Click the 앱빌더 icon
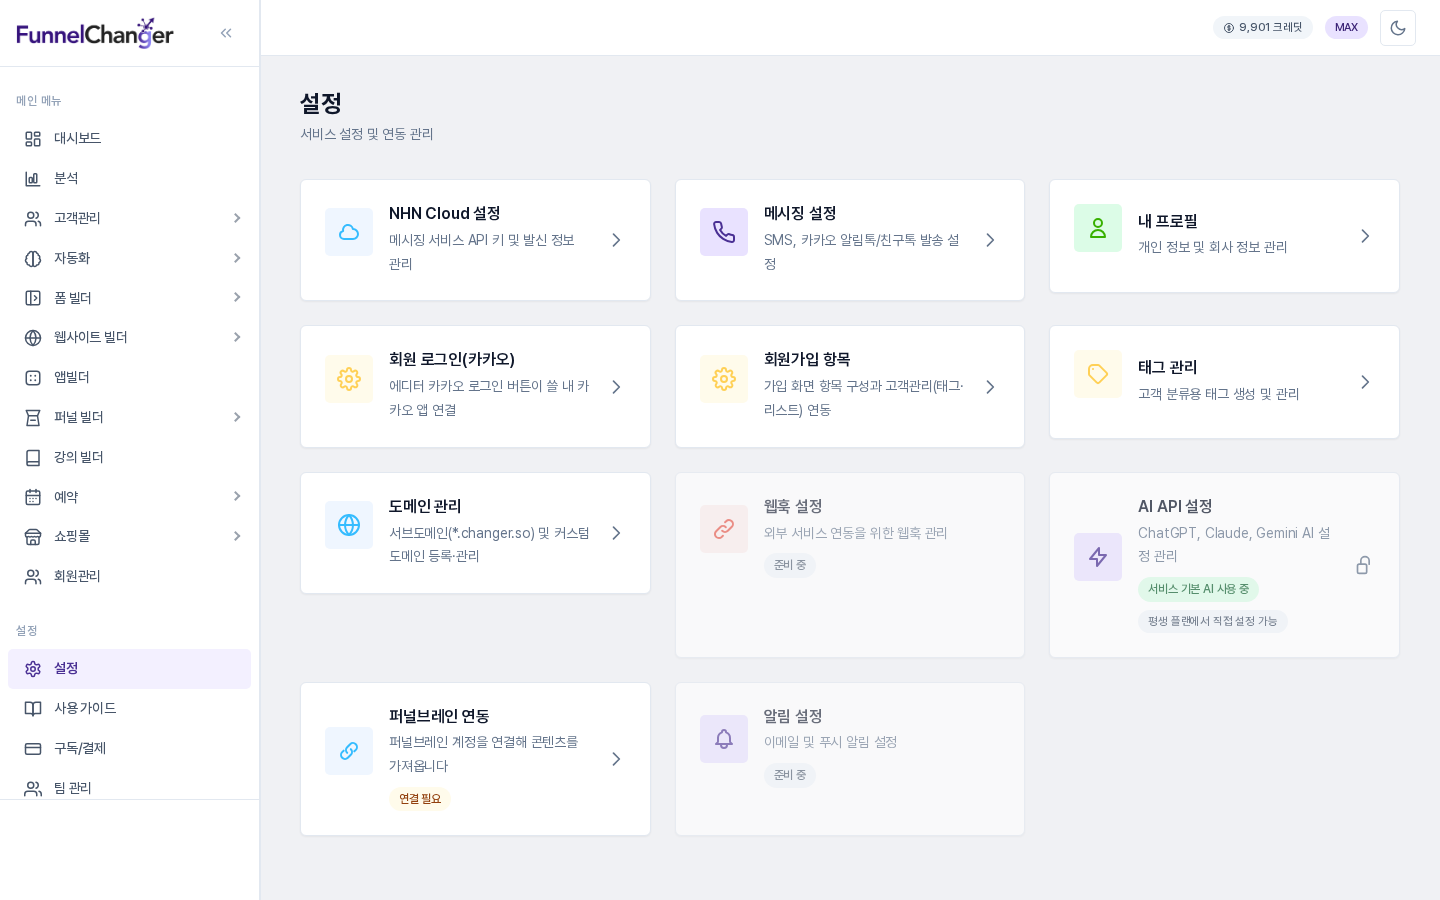Viewport: 1440px width, 900px height. pyautogui.click(x=33, y=378)
